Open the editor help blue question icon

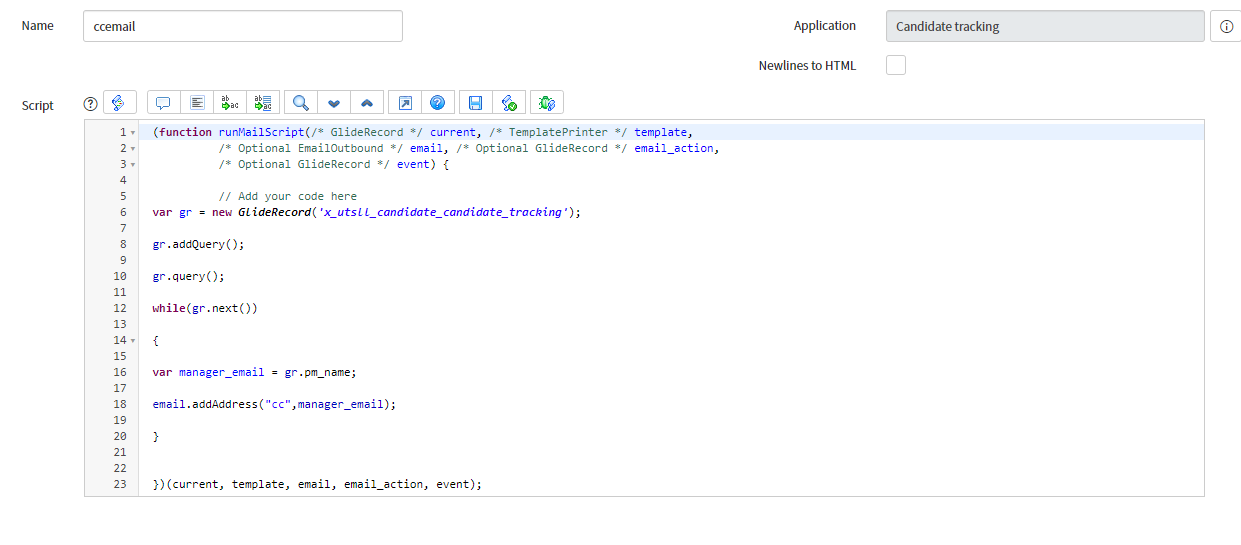[437, 102]
